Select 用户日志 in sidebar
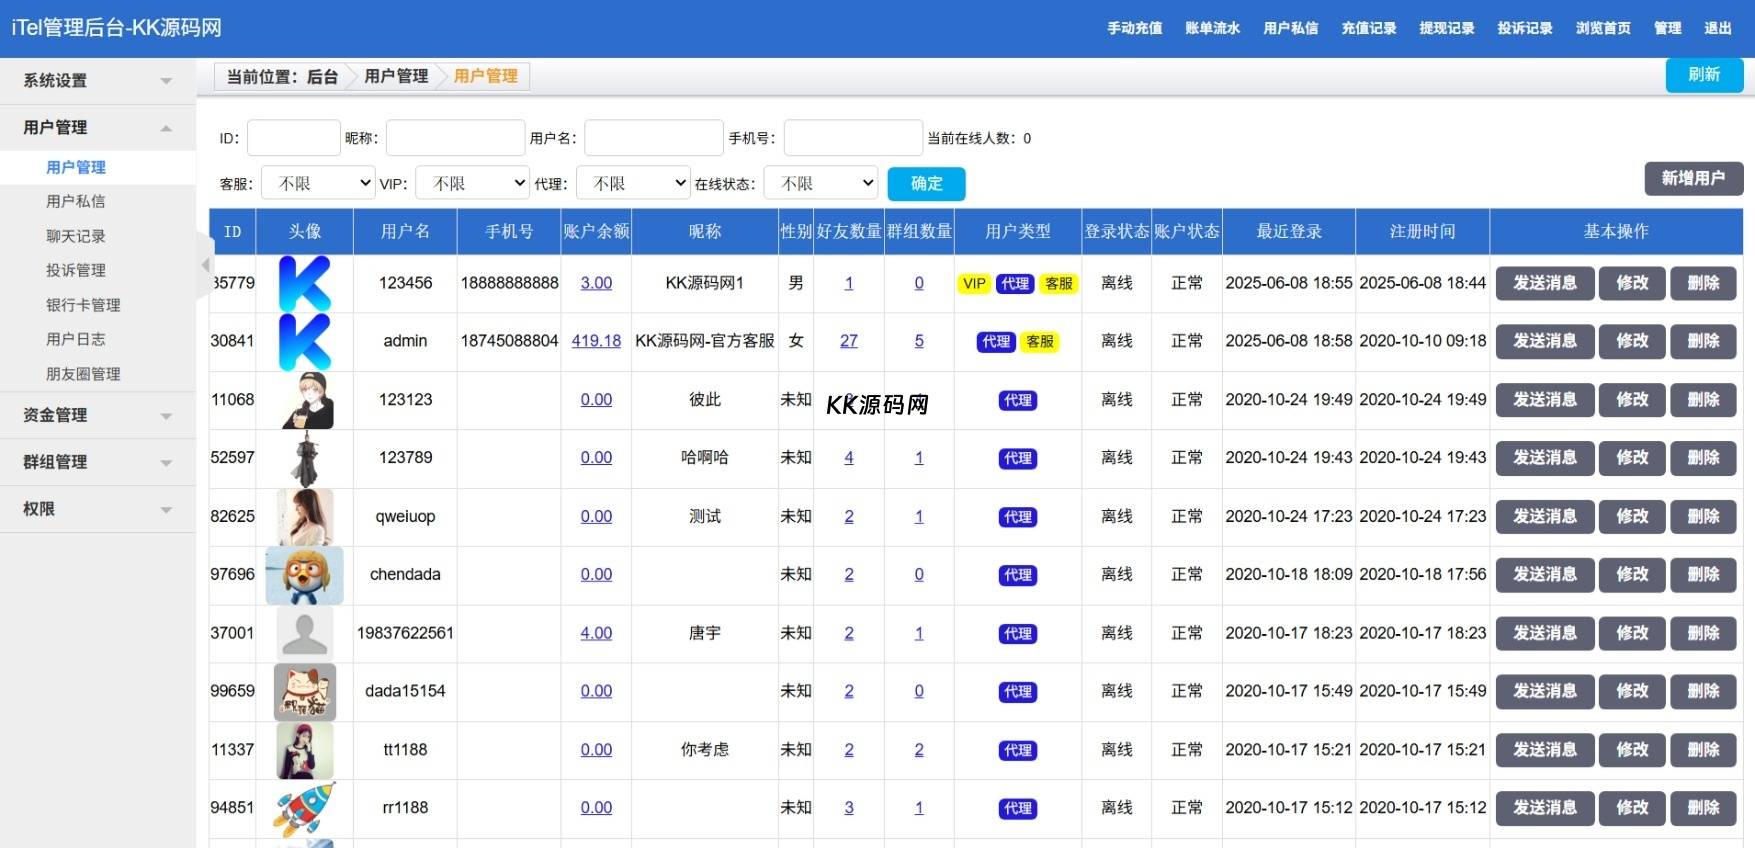1755x848 pixels. pyautogui.click(x=76, y=340)
